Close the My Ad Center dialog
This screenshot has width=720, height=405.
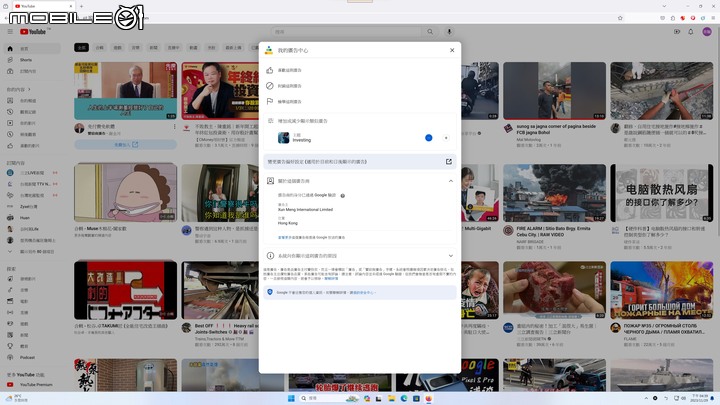[452, 50]
